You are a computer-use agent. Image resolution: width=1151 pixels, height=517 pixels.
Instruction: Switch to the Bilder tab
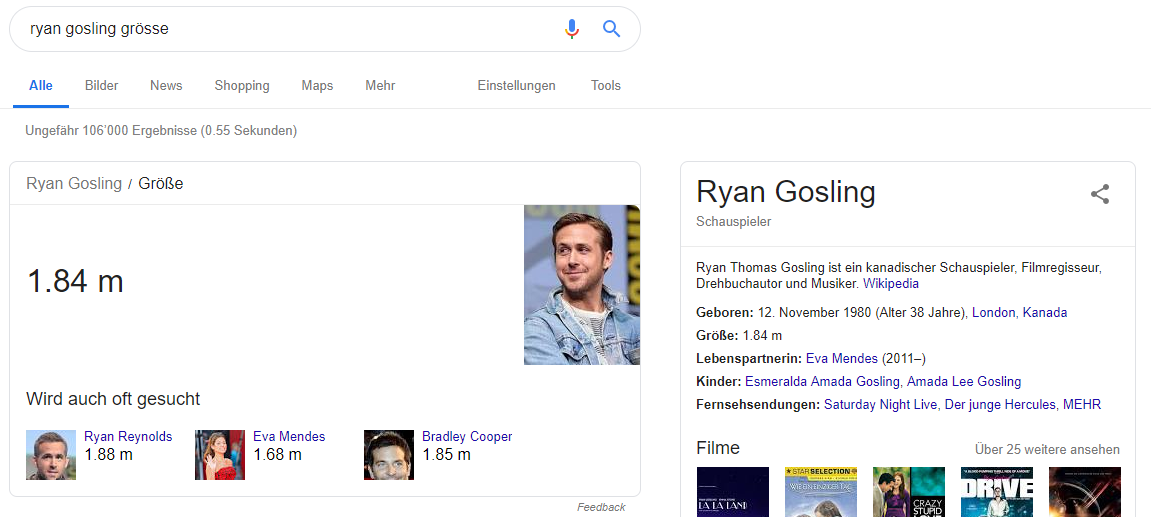coord(101,86)
